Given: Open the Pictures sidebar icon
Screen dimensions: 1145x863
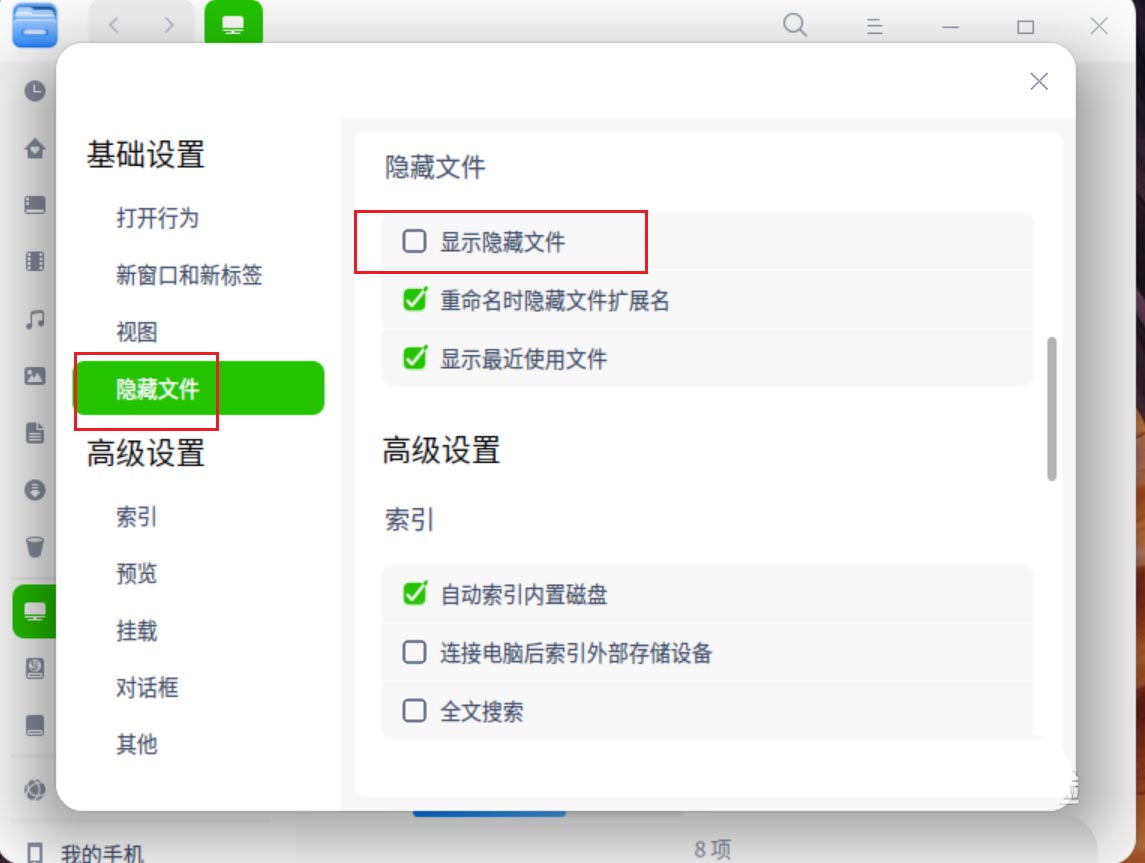Looking at the screenshot, I should [x=34, y=376].
